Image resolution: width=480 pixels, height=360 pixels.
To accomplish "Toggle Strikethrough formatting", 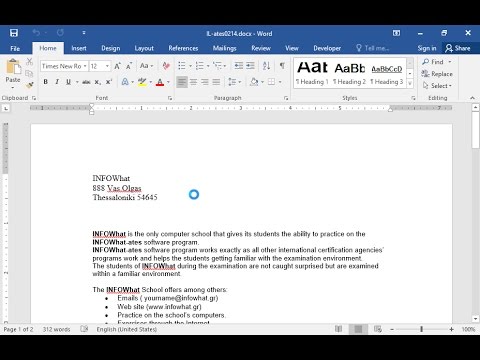I will [x=86, y=82].
